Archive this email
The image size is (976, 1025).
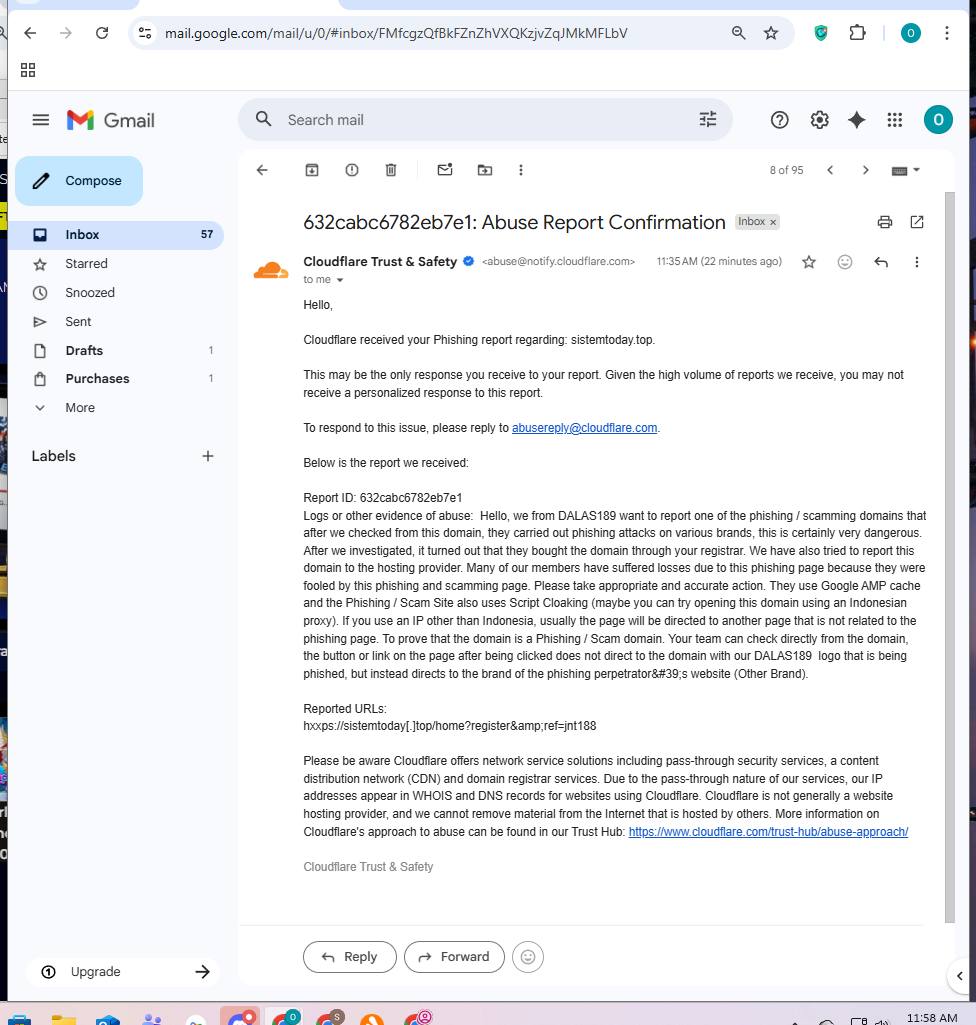click(x=312, y=170)
